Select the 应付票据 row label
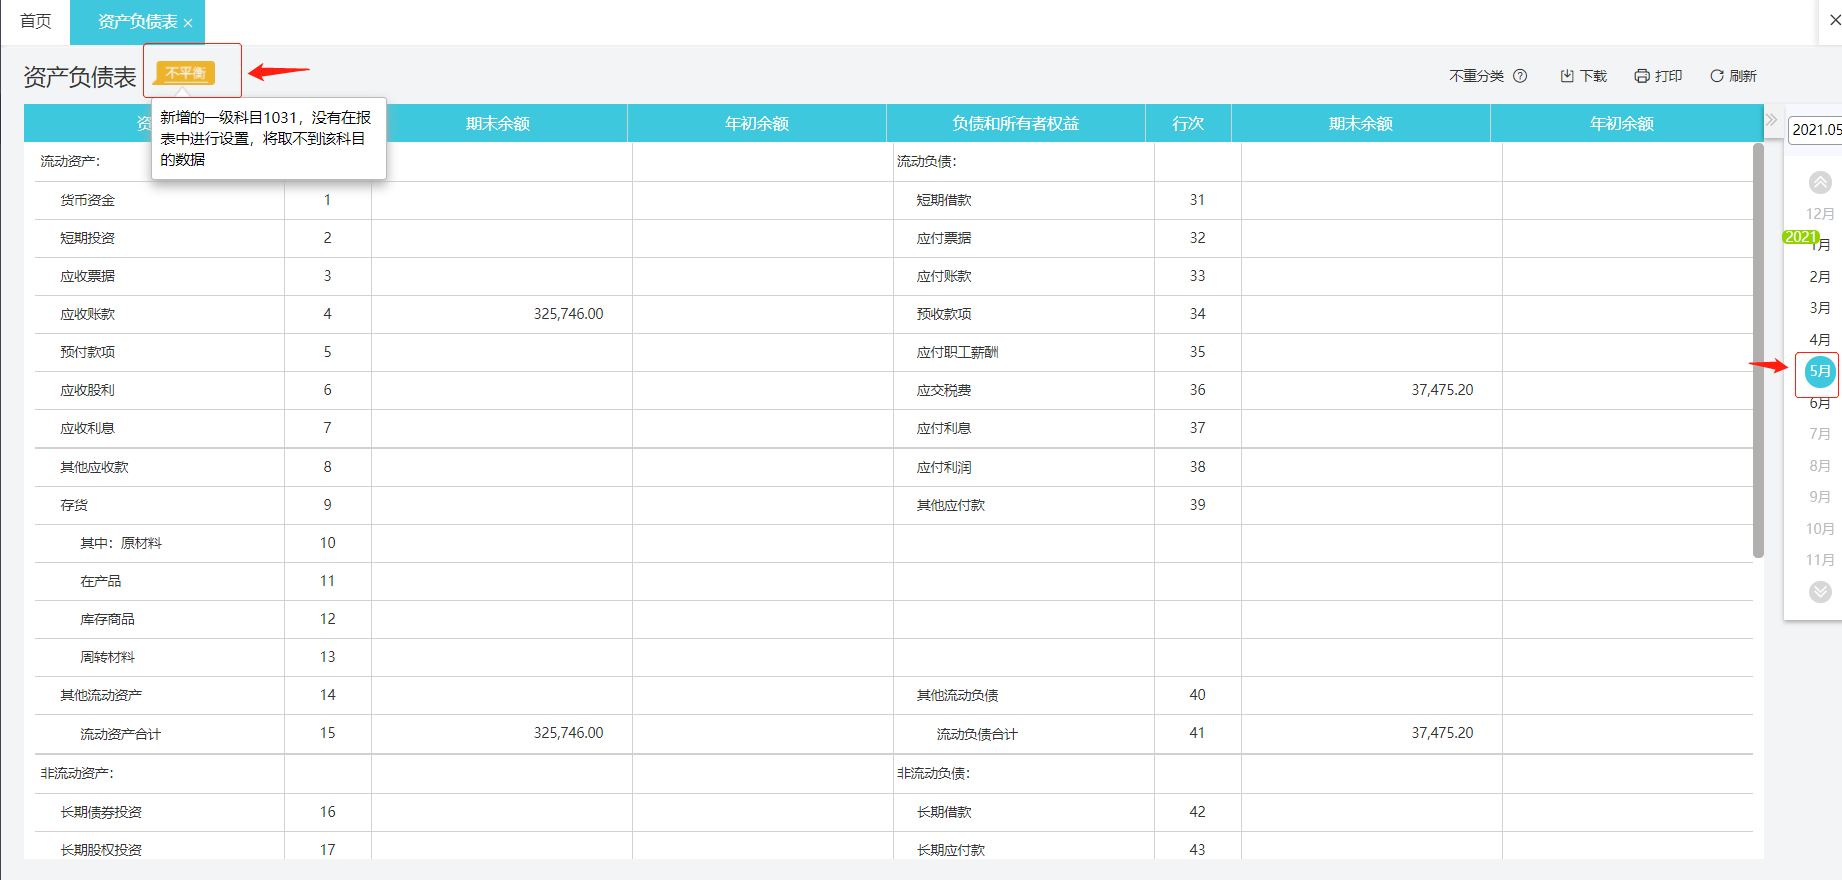 [x=944, y=238]
